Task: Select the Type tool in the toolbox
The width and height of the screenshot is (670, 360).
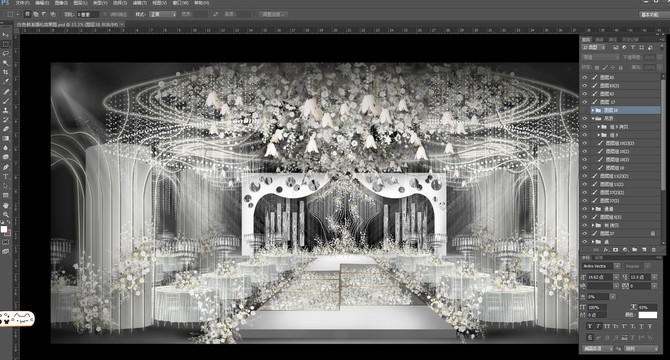Action: tap(6, 177)
